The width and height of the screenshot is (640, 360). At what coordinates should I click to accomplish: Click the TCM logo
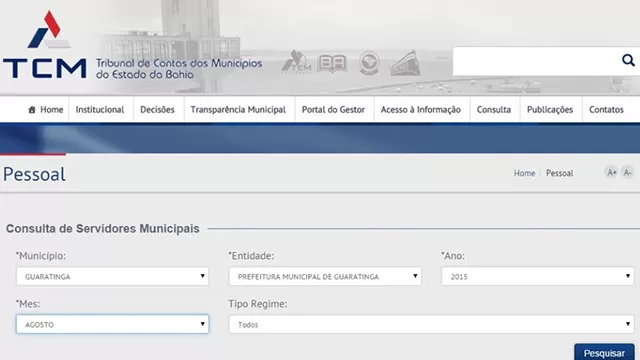click(x=44, y=44)
